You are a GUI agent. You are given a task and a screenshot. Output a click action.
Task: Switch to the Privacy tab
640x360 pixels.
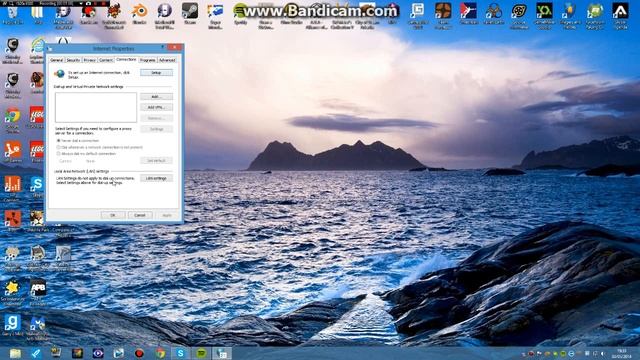coord(89,60)
